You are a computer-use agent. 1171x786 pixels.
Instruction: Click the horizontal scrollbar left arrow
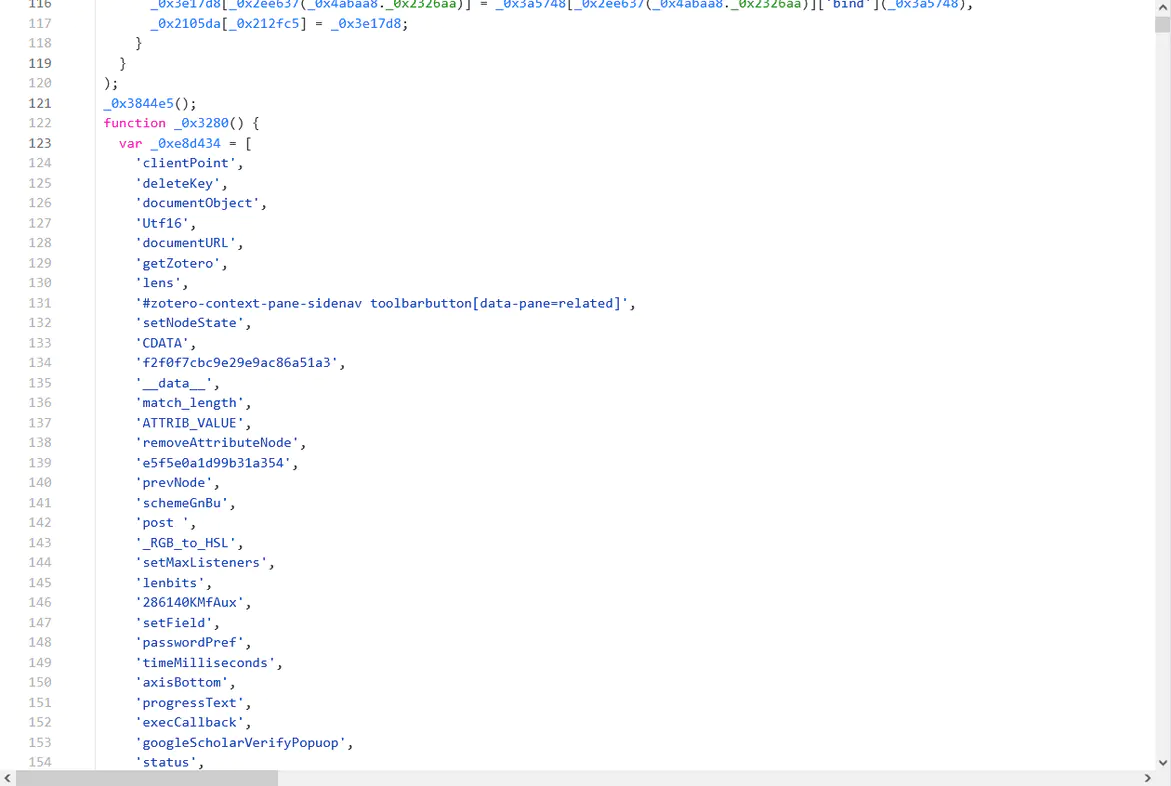(8, 778)
